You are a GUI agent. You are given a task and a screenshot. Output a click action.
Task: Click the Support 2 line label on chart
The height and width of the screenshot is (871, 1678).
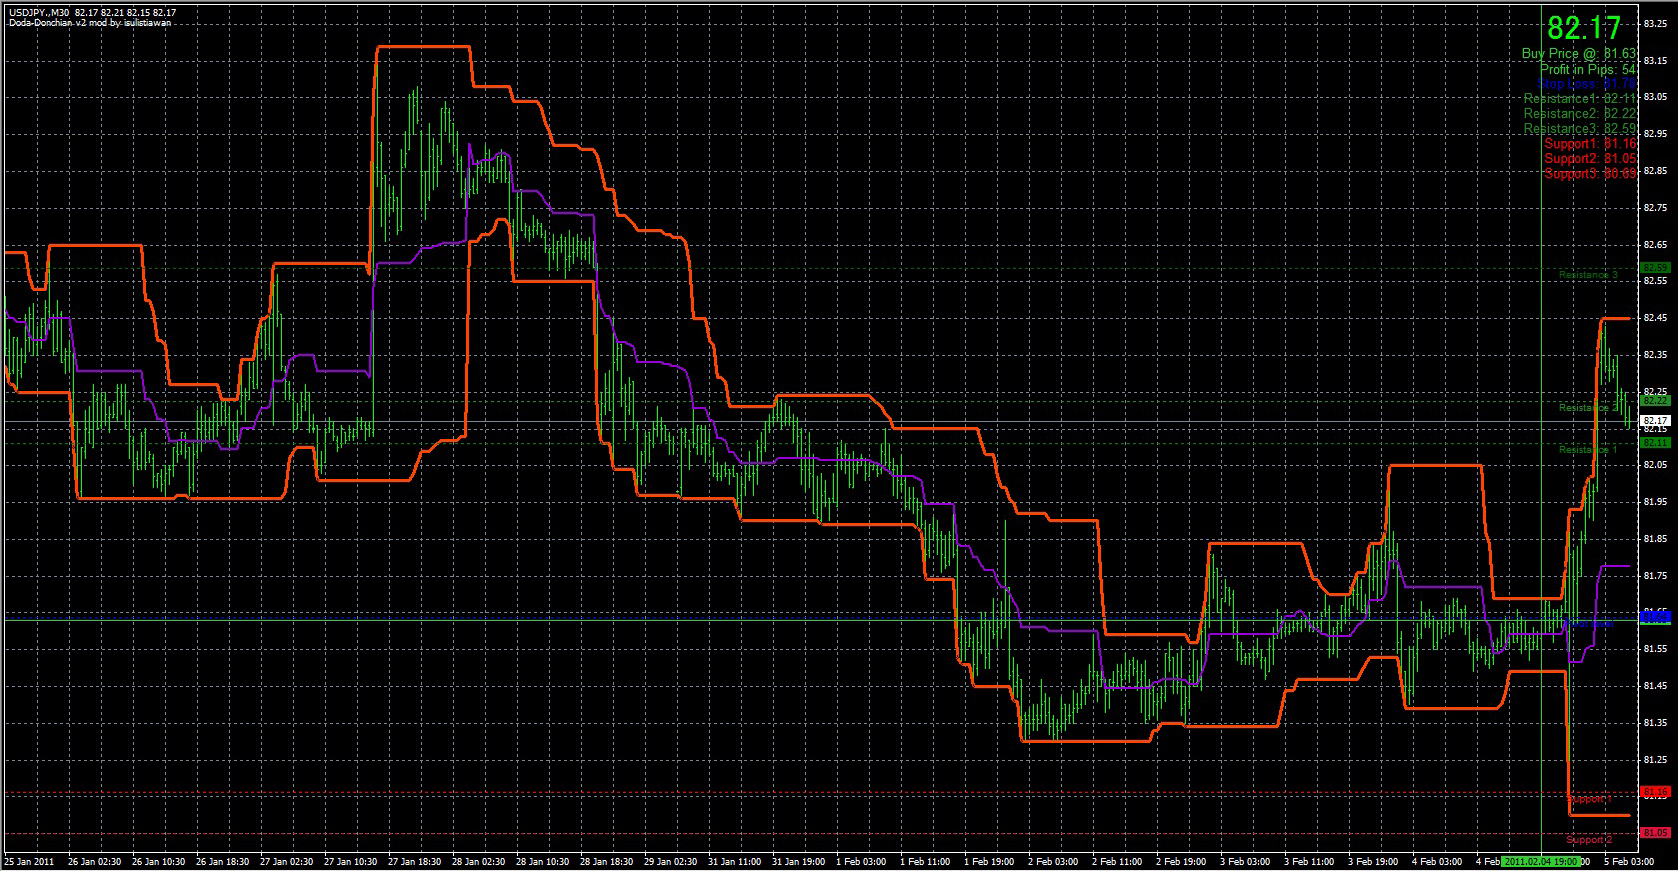1589,840
